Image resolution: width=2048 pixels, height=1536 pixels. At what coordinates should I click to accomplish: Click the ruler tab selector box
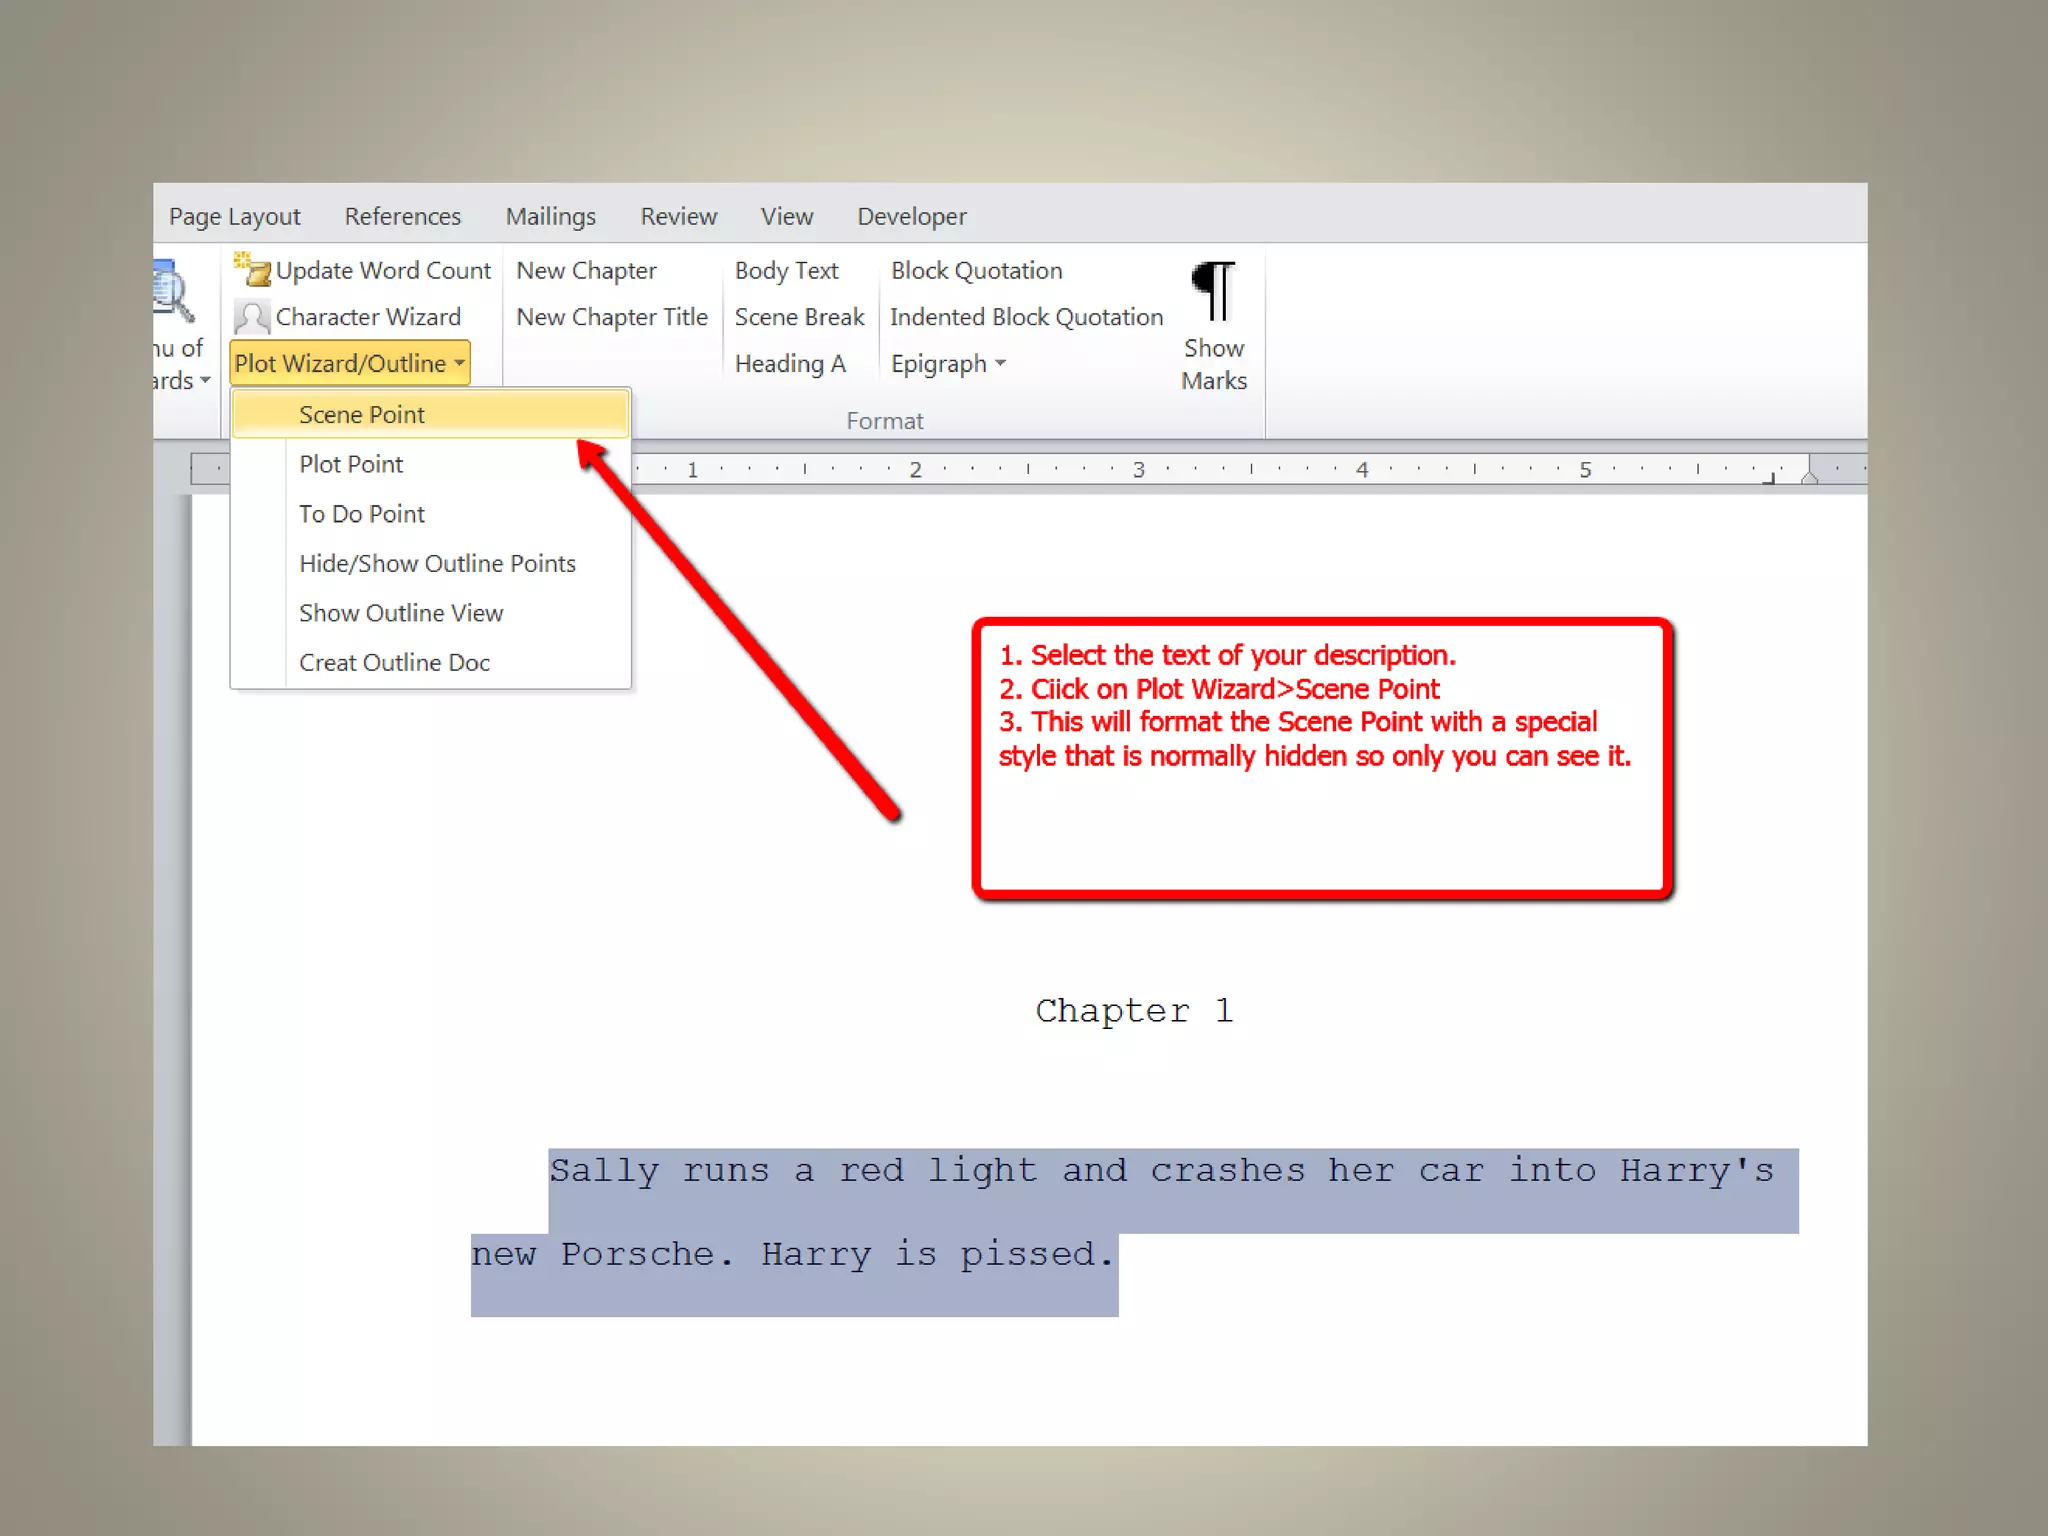[210, 468]
